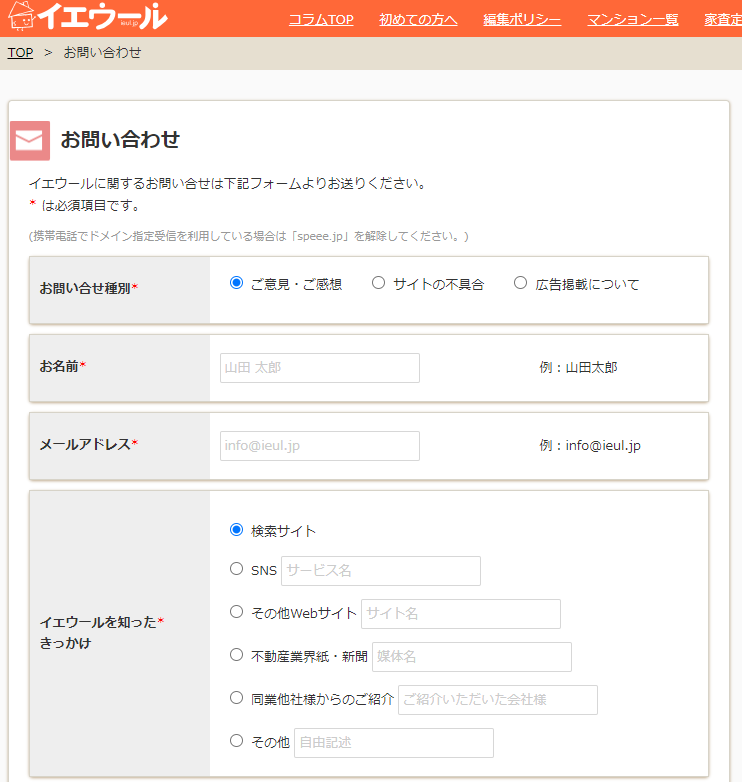
Task: Click the ご紹介いただいた会社様 text field
Action: tap(498, 700)
